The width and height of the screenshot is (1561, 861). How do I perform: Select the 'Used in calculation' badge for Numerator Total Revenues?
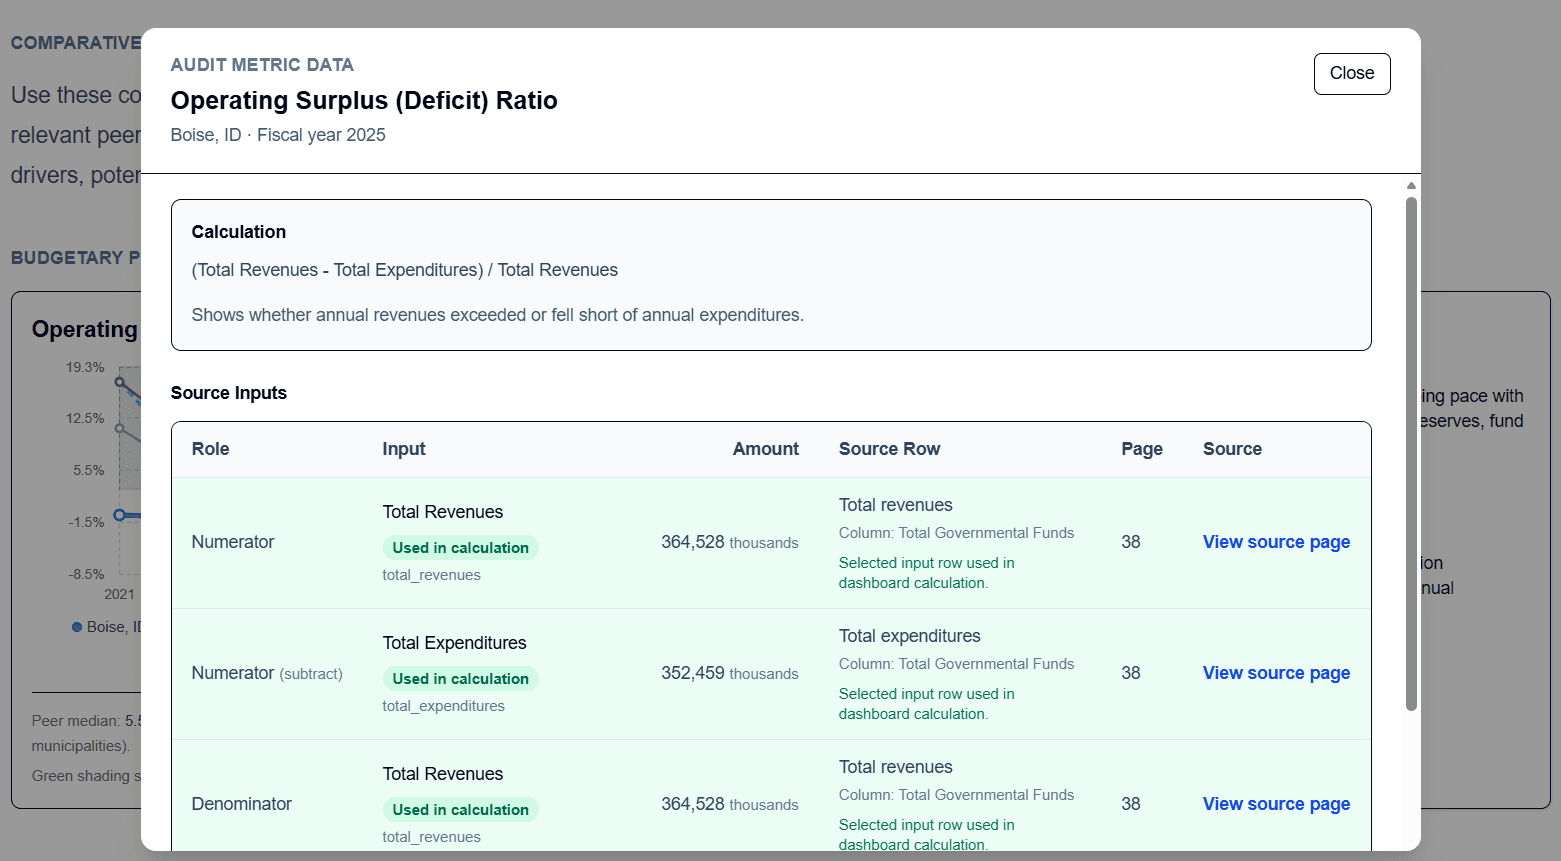point(460,548)
